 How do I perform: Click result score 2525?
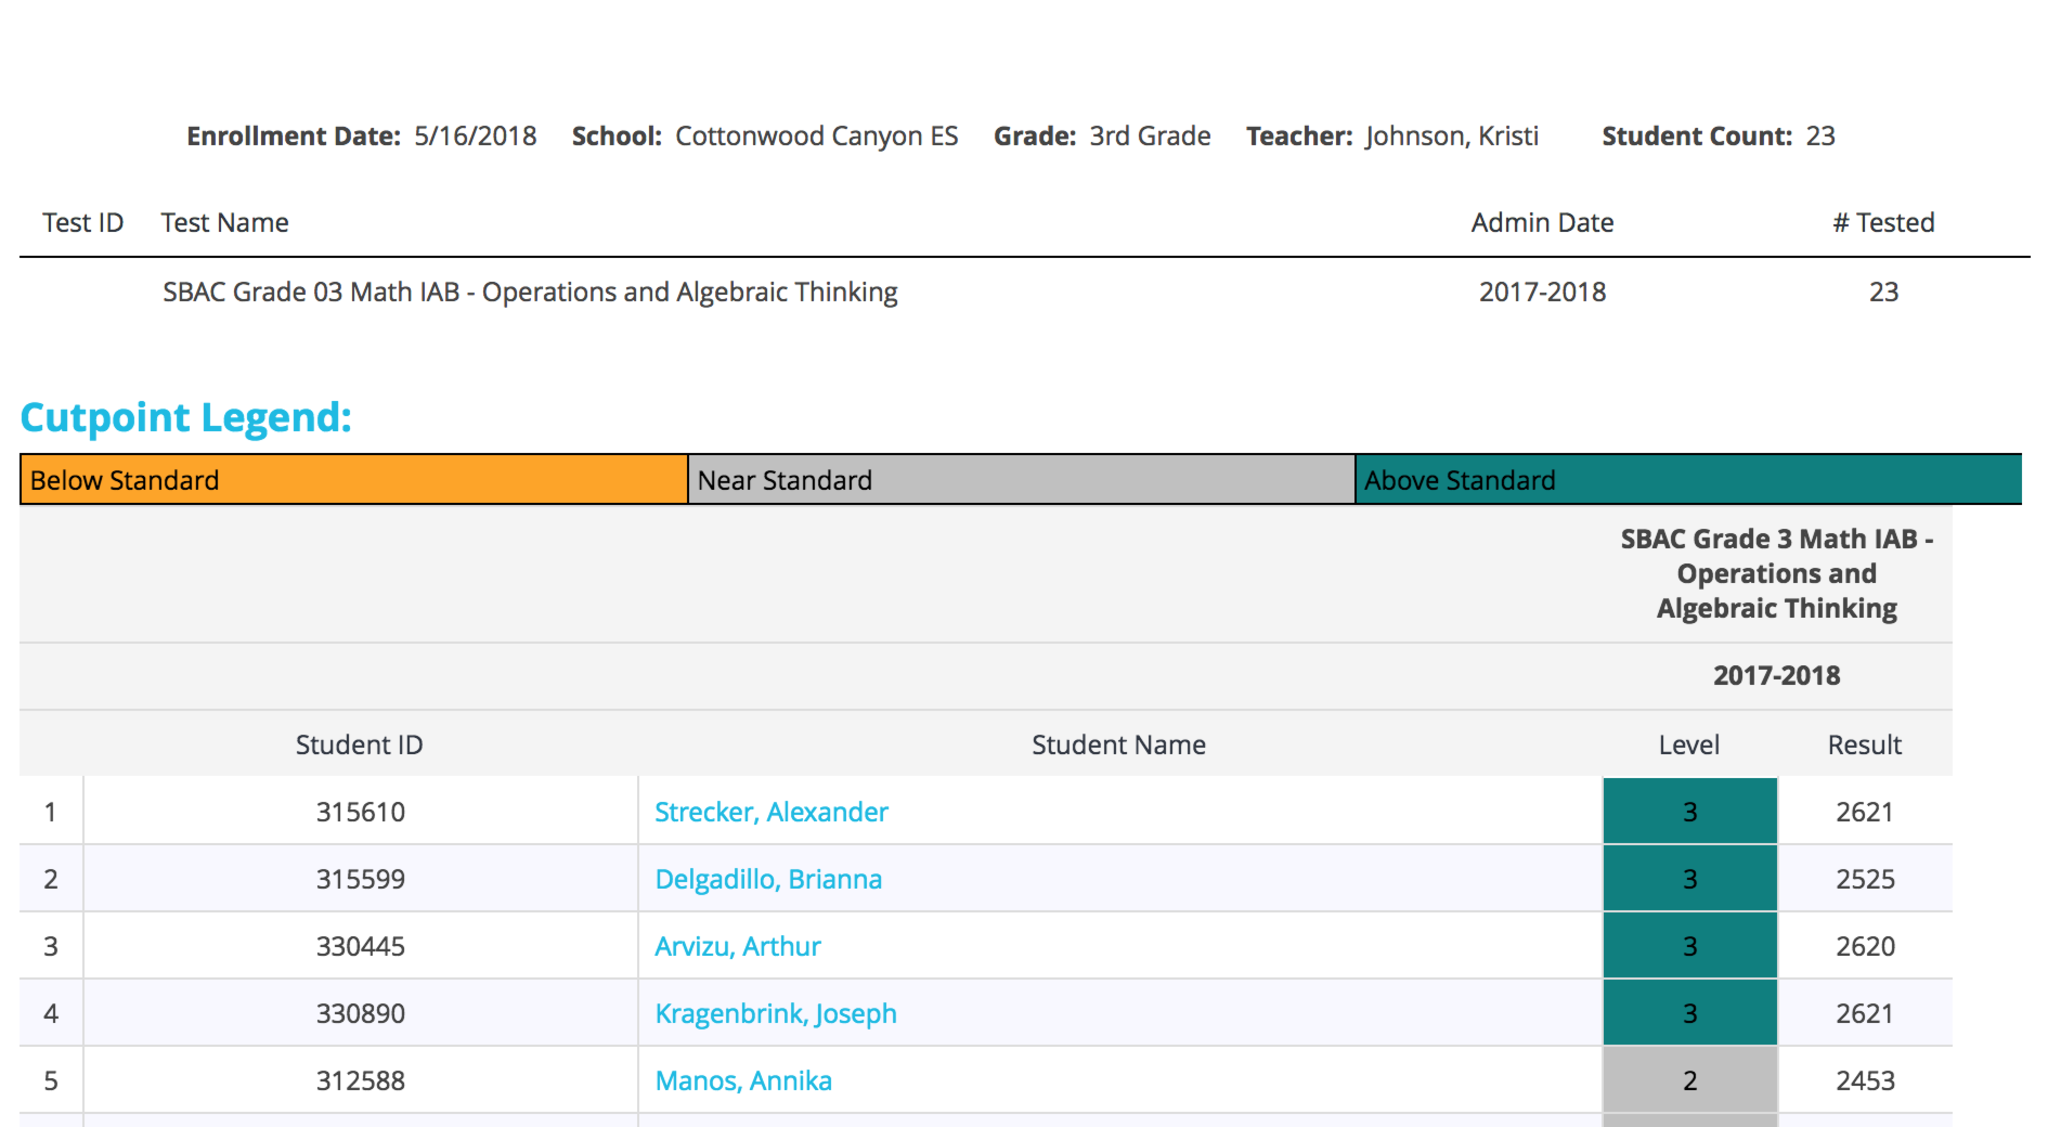[1864, 878]
